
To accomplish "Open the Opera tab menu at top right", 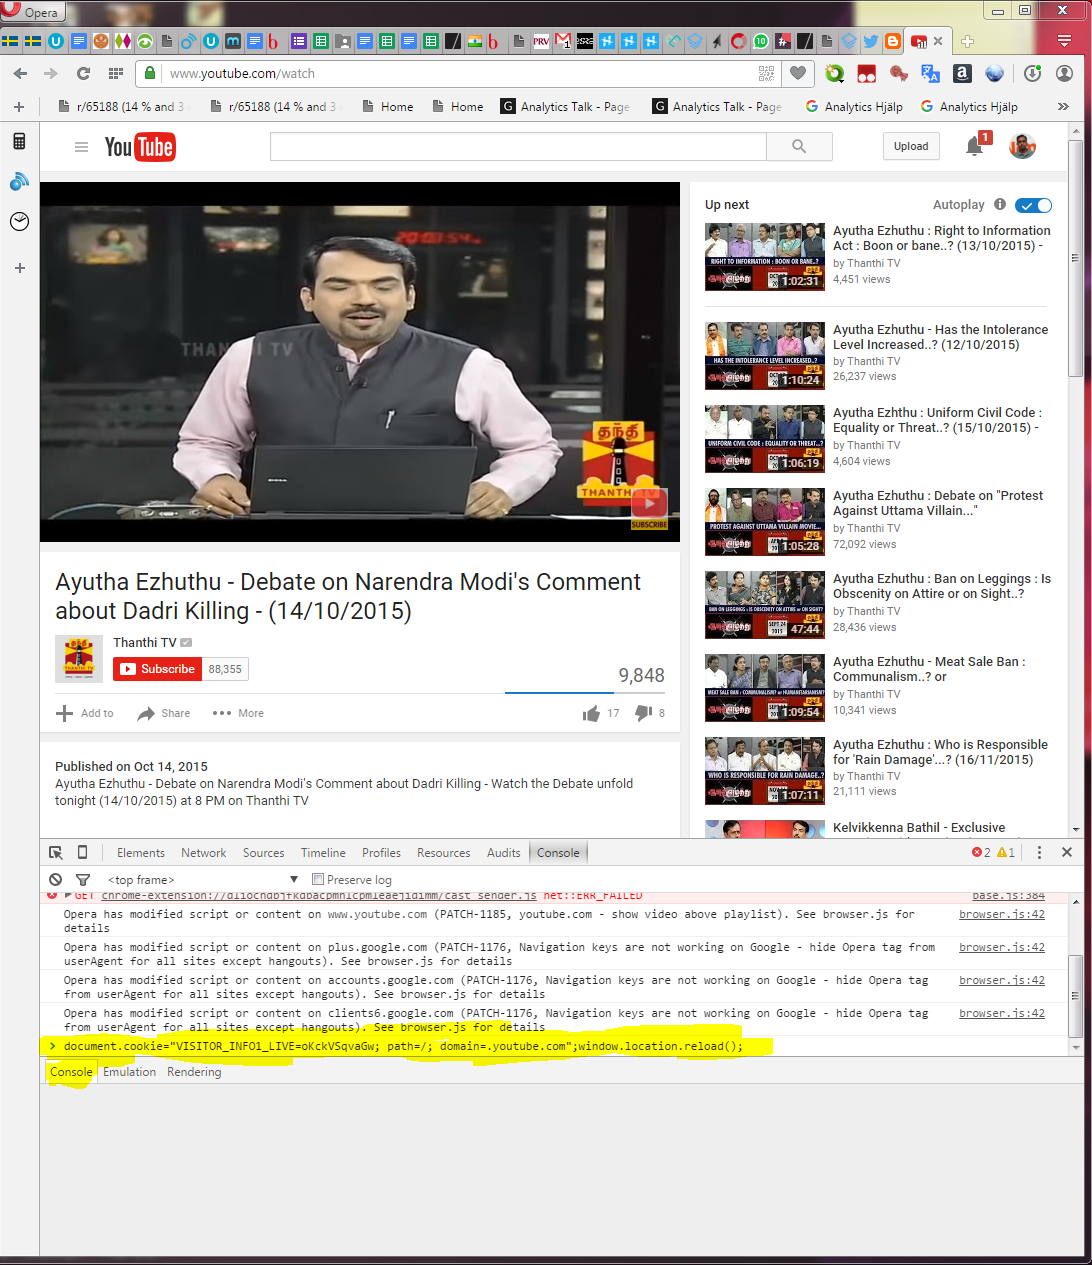I will click(x=1064, y=41).
